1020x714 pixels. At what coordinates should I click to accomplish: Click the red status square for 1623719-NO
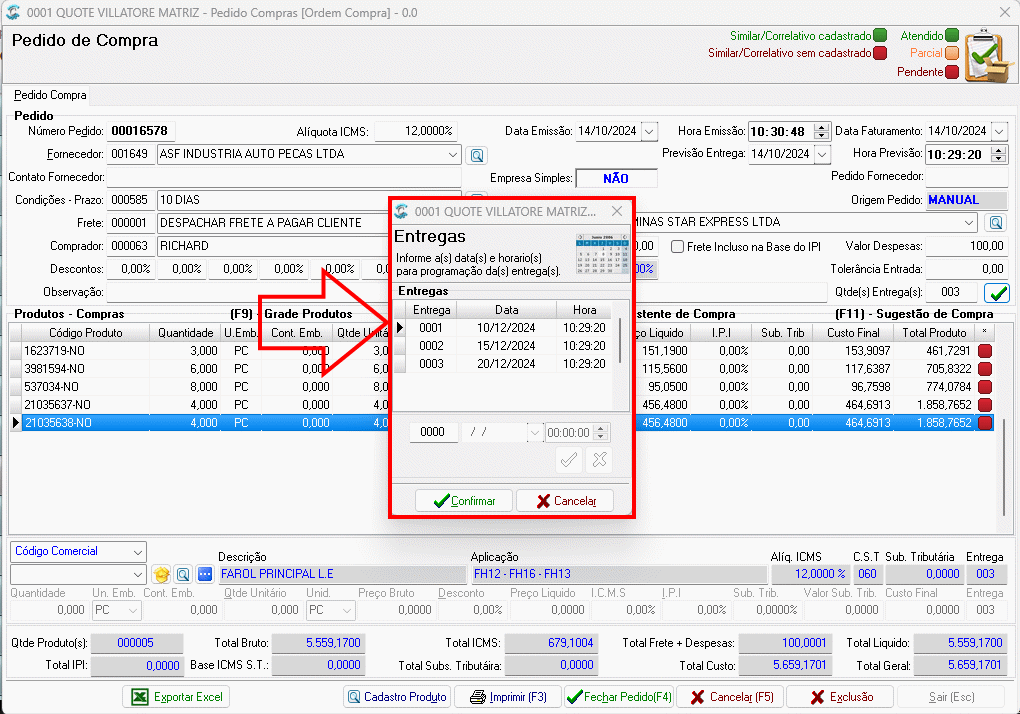coord(985,351)
